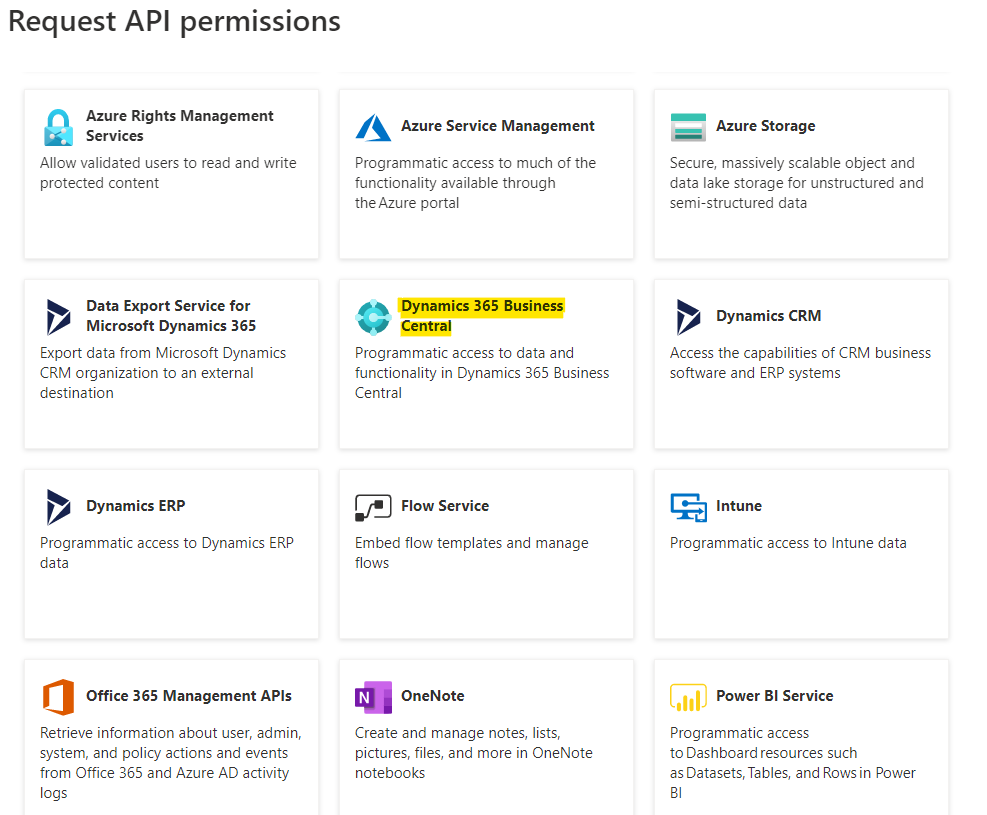
Task: Click the Power BI Service chart icon
Action: [x=688, y=697]
